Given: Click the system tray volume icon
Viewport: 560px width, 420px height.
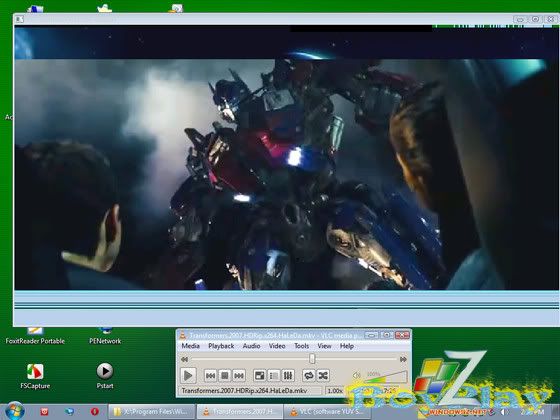Looking at the screenshot, I should coord(503,412).
